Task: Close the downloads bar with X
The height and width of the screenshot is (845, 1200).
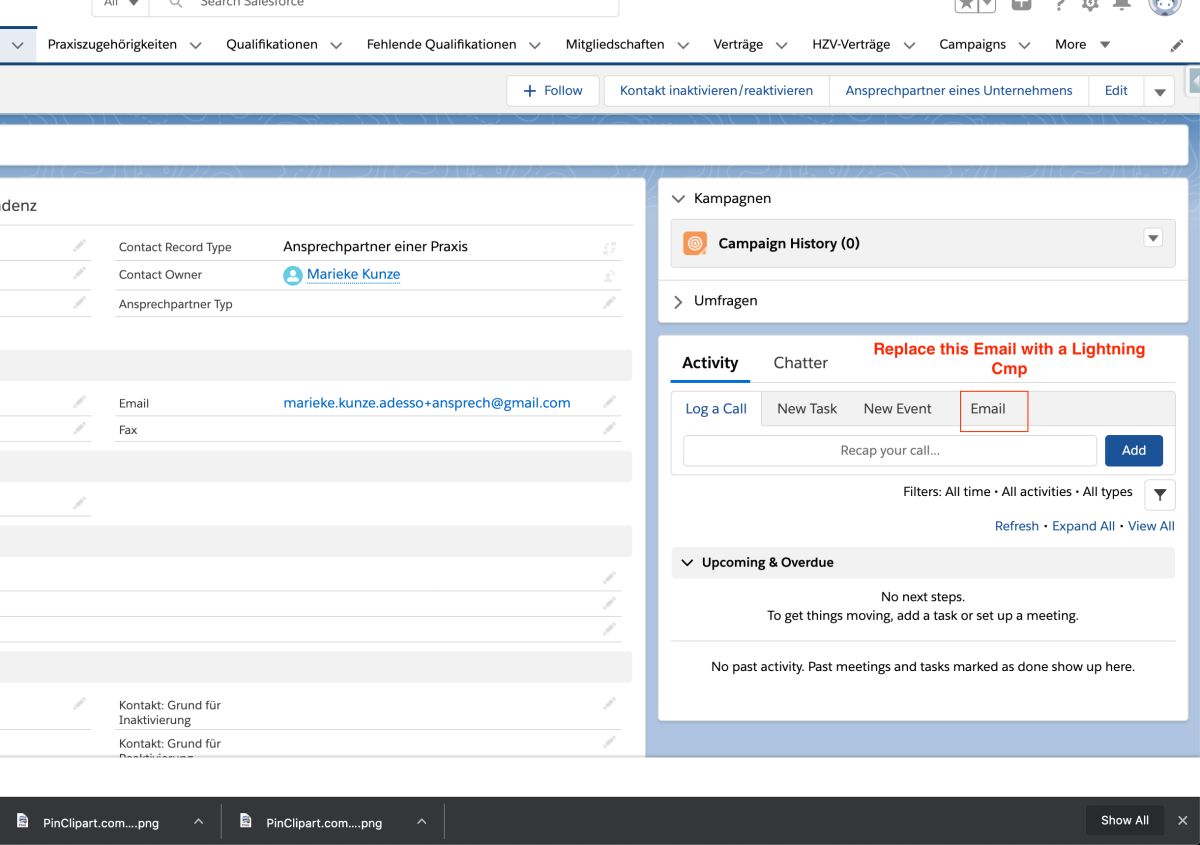Action: [1182, 820]
